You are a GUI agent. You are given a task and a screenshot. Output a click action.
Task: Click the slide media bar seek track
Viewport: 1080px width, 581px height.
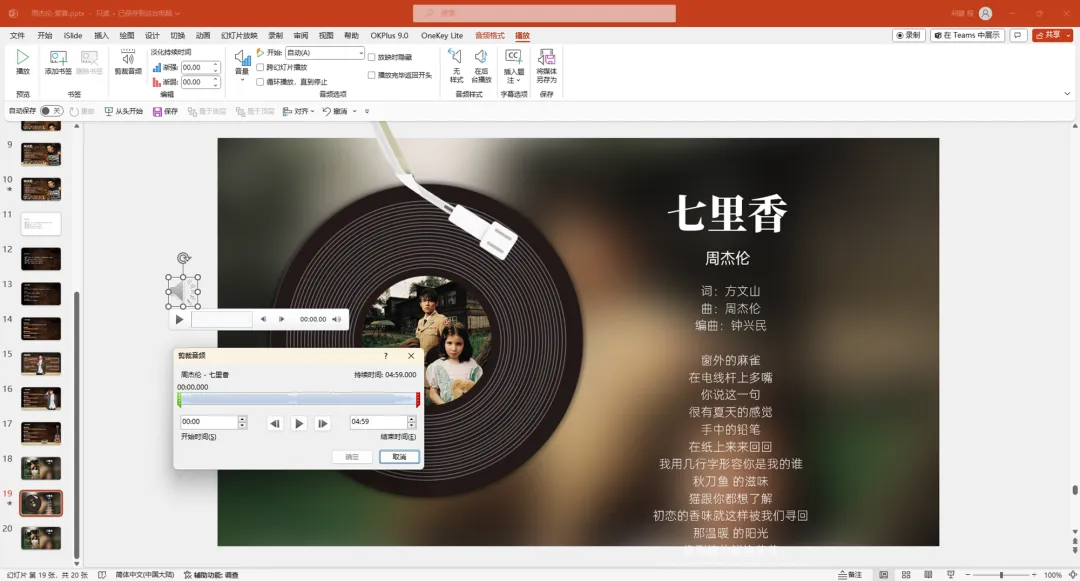click(x=222, y=319)
